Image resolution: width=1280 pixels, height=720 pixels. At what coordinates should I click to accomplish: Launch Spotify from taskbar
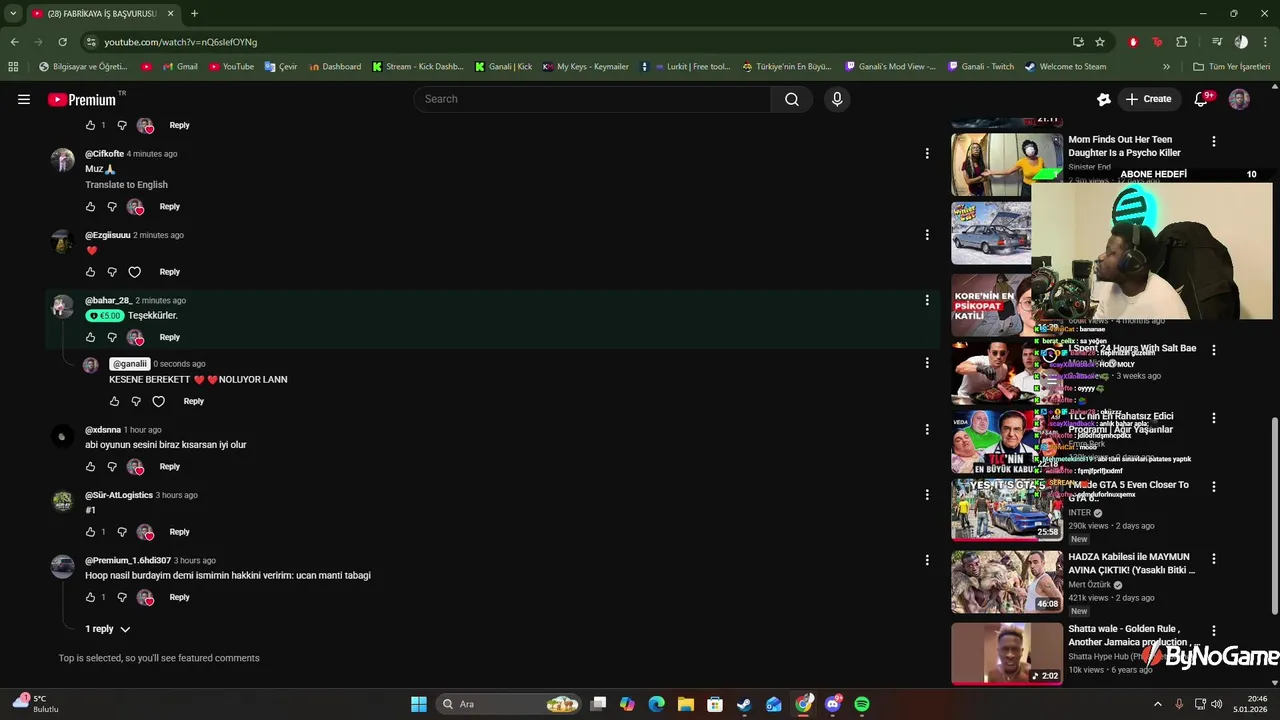862,704
